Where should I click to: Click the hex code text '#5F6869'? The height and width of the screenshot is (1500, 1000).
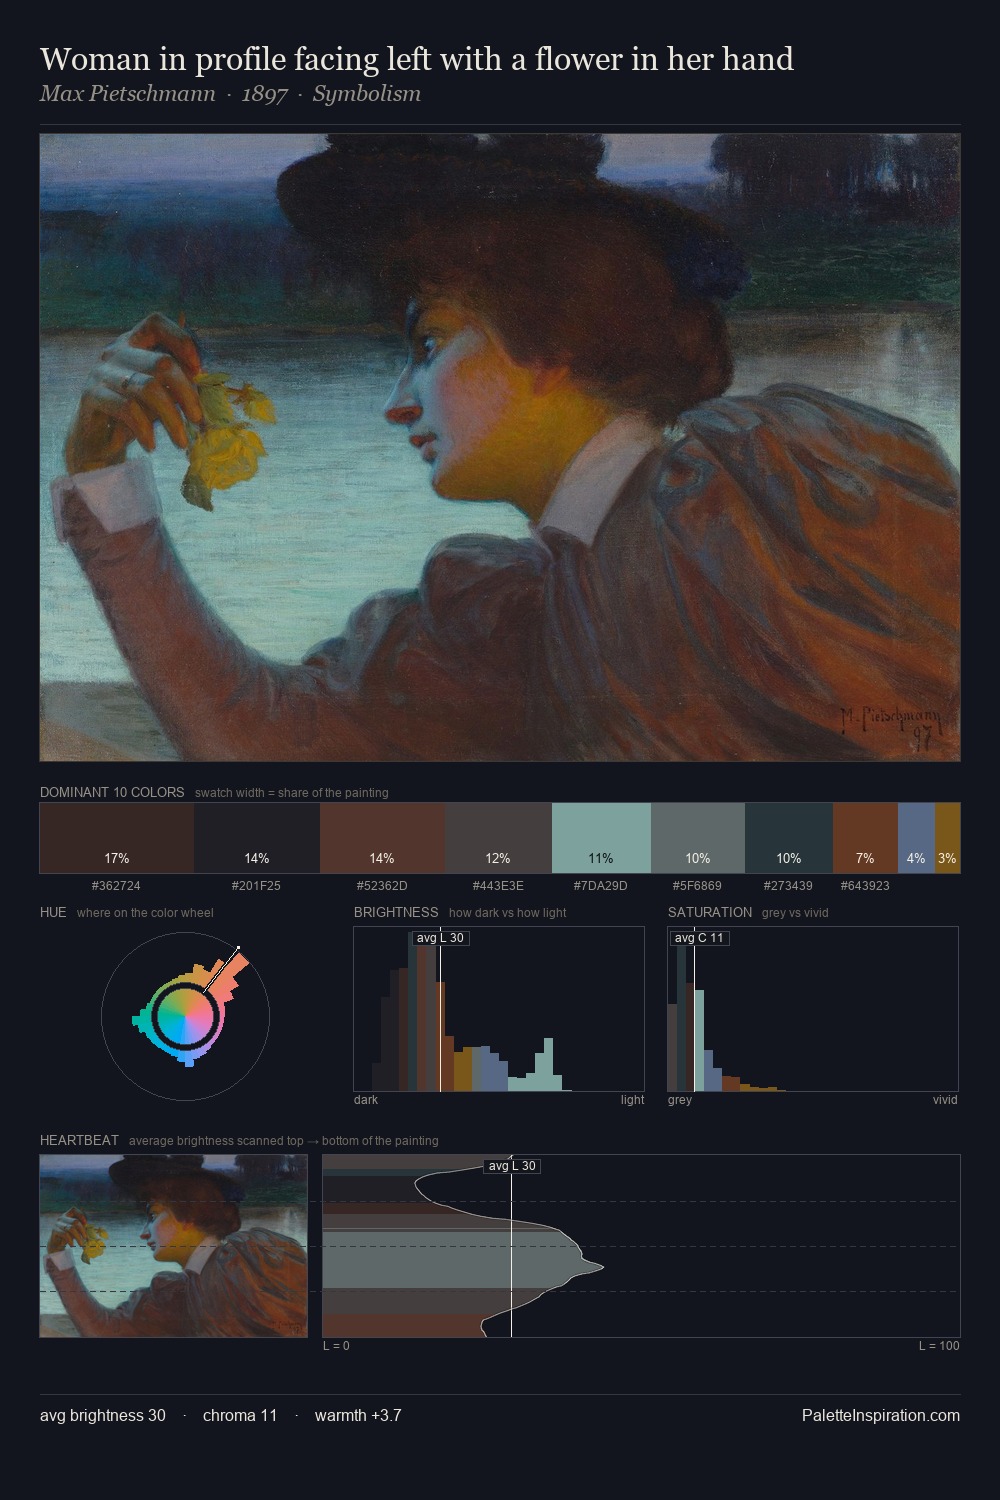click(697, 885)
